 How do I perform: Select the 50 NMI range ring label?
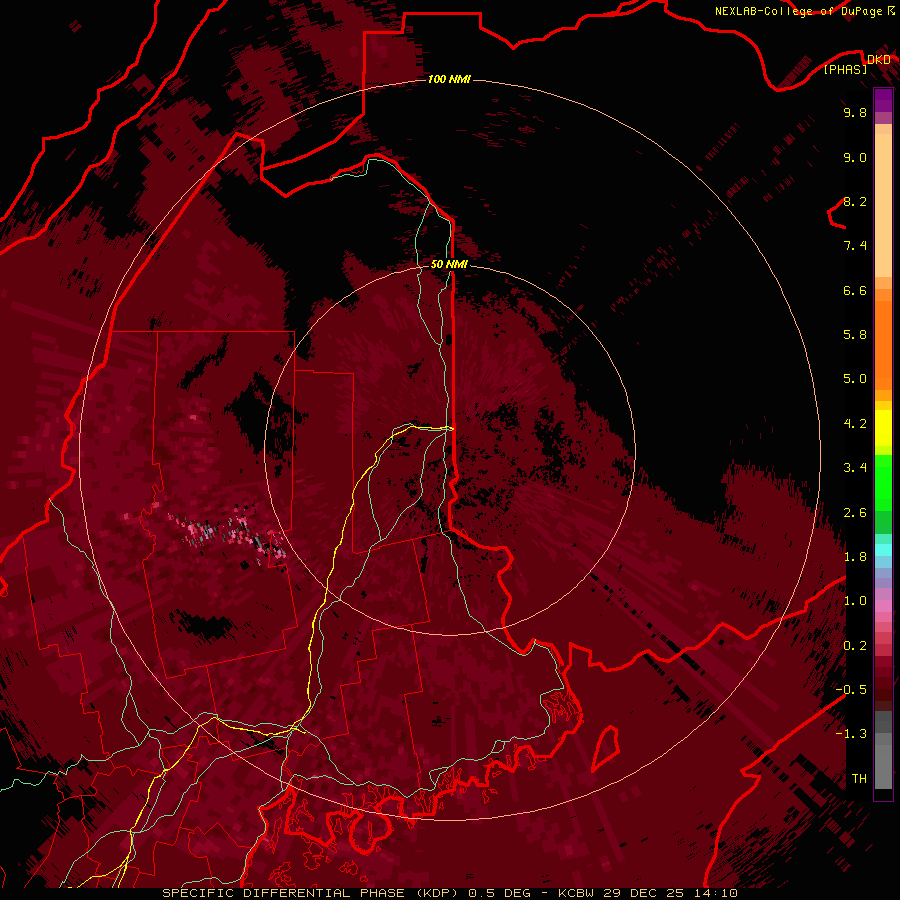click(x=449, y=264)
